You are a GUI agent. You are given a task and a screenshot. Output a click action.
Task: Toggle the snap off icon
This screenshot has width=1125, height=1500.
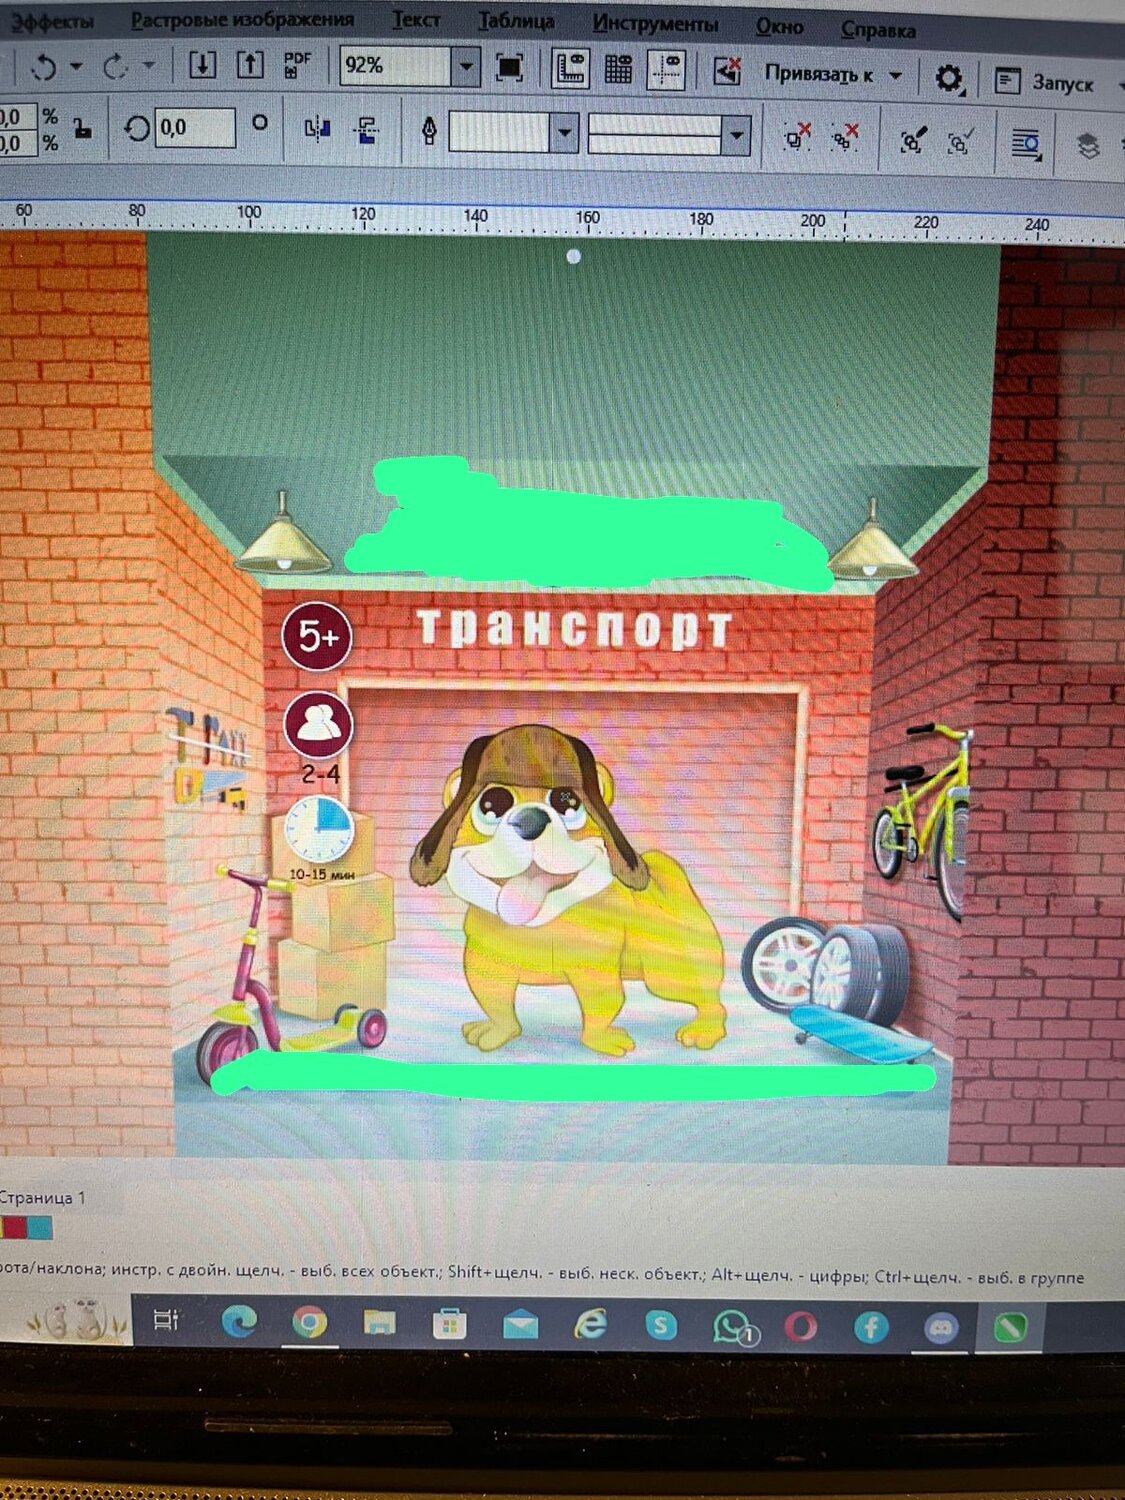coord(727,71)
